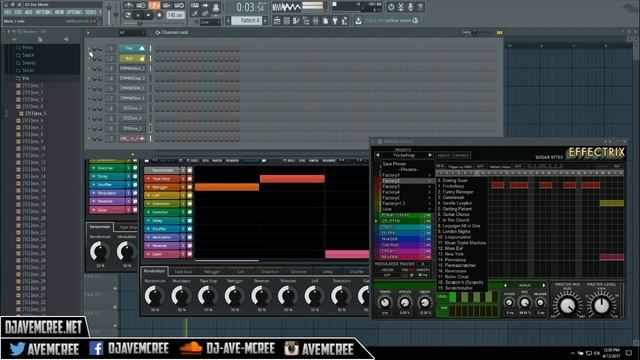Expand Factory2 preset submenu in Effectrix
640x360 pixels.
[x=406, y=181]
